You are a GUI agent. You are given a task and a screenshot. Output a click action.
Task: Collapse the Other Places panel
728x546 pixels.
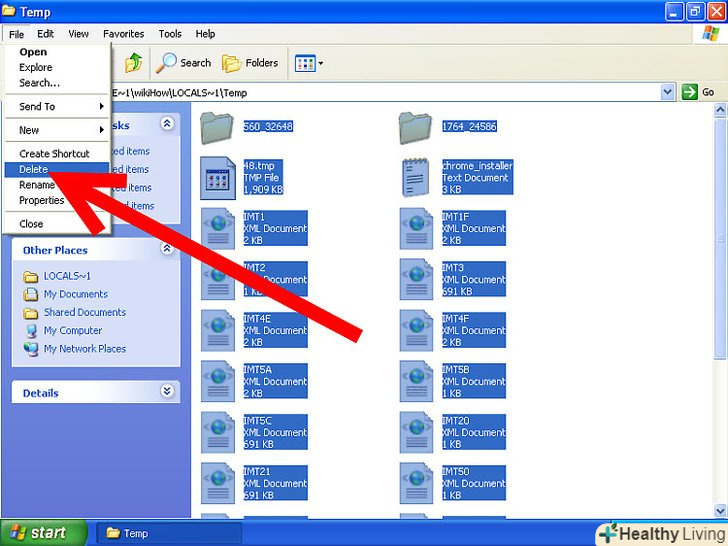pyautogui.click(x=167, y=250)
